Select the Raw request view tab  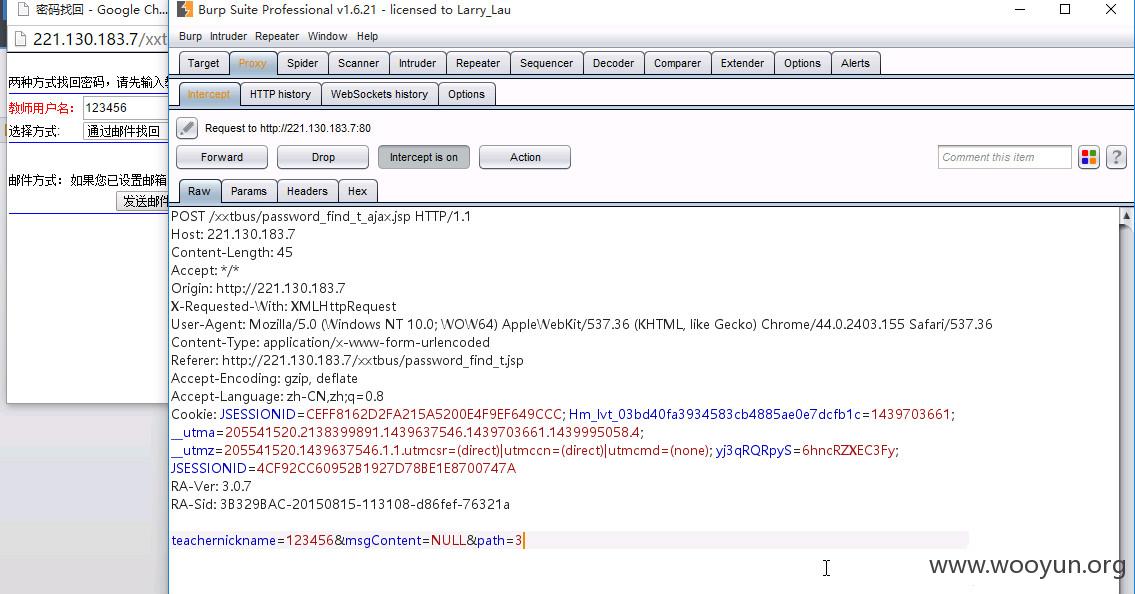click(199, 191)
